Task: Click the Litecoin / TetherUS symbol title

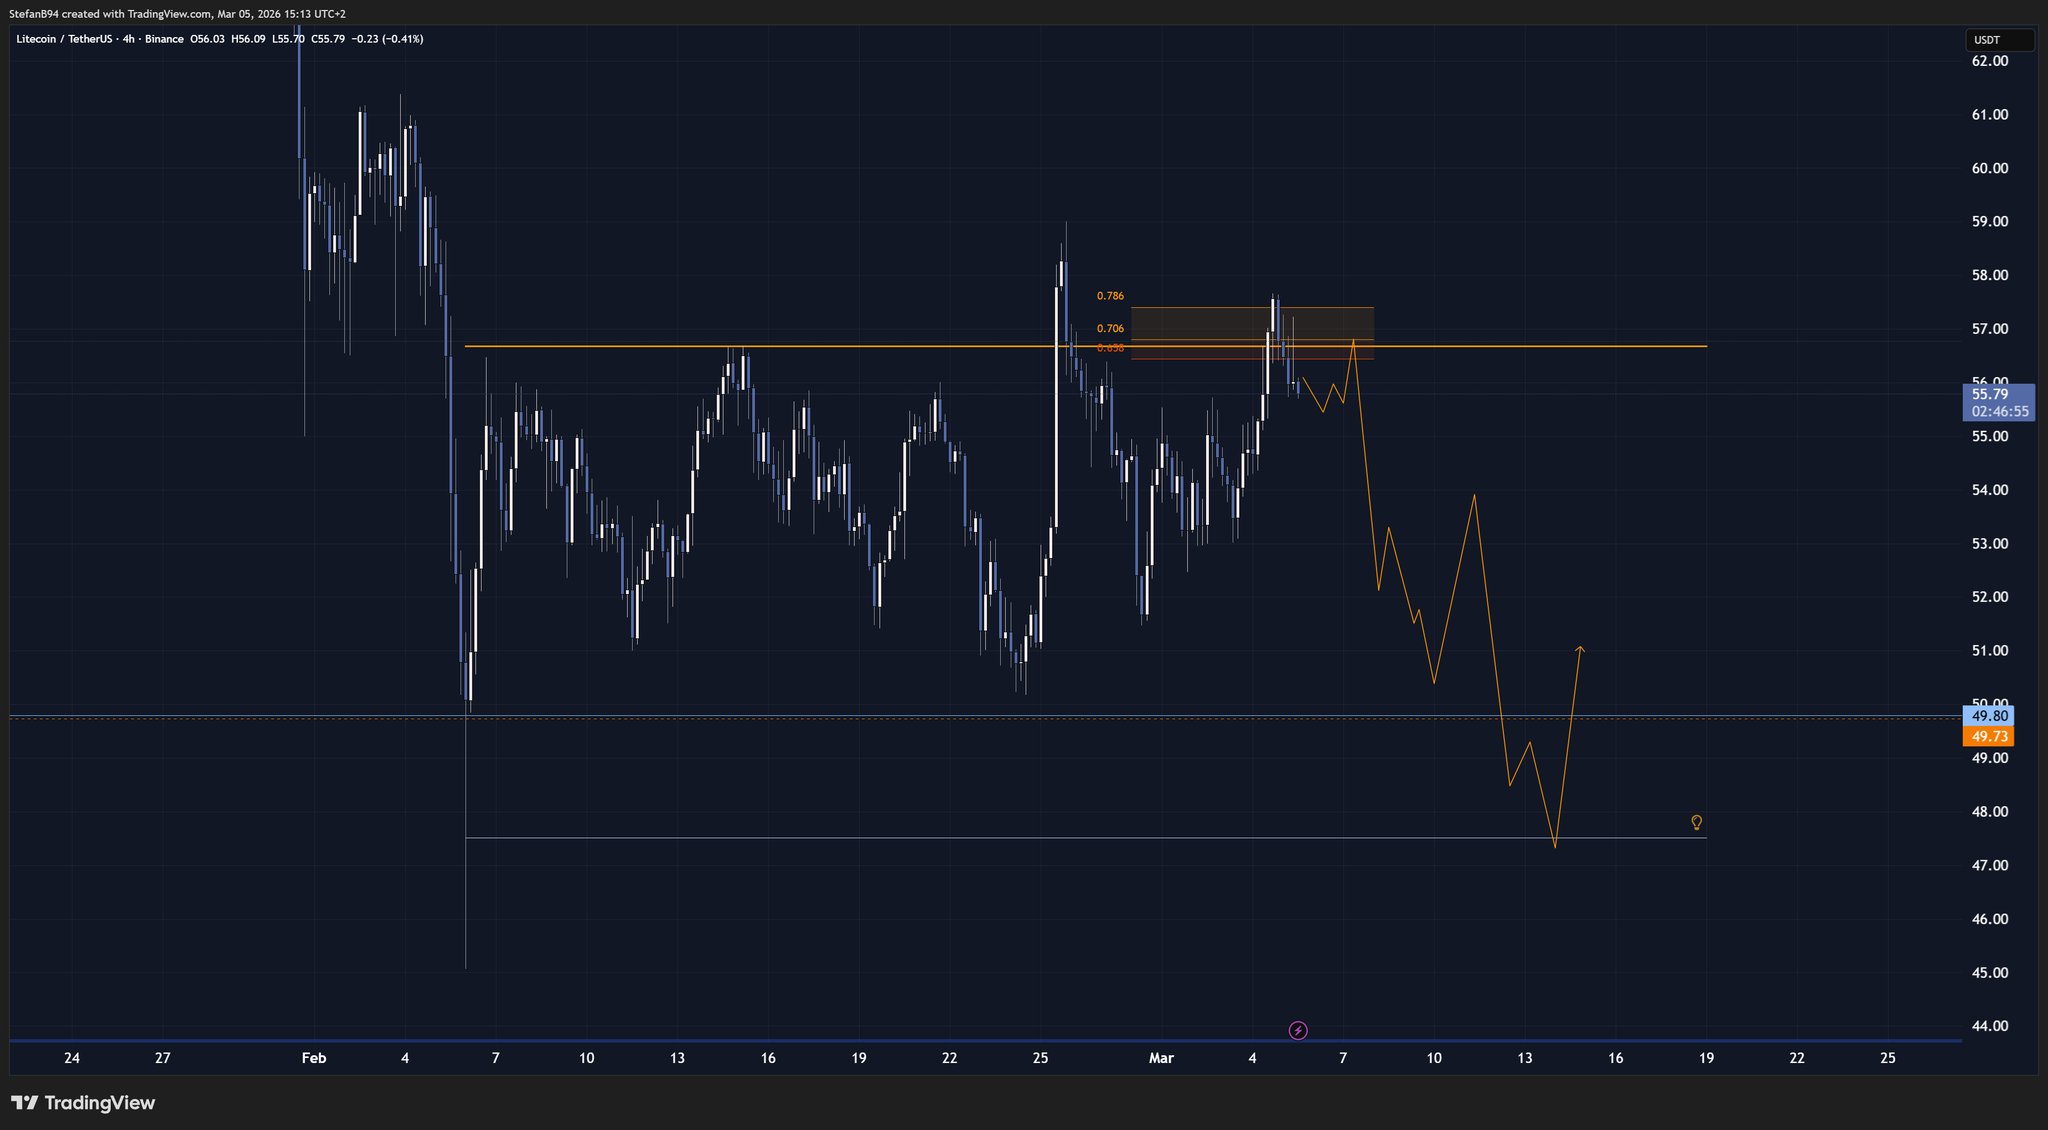Action: [63, 39]
